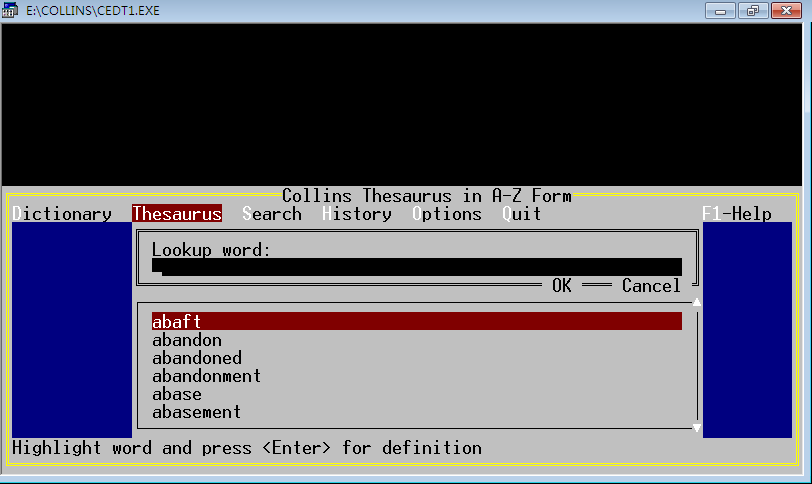
Task: Choose Quit from the menu bar
Action: (x=521, y=214)
